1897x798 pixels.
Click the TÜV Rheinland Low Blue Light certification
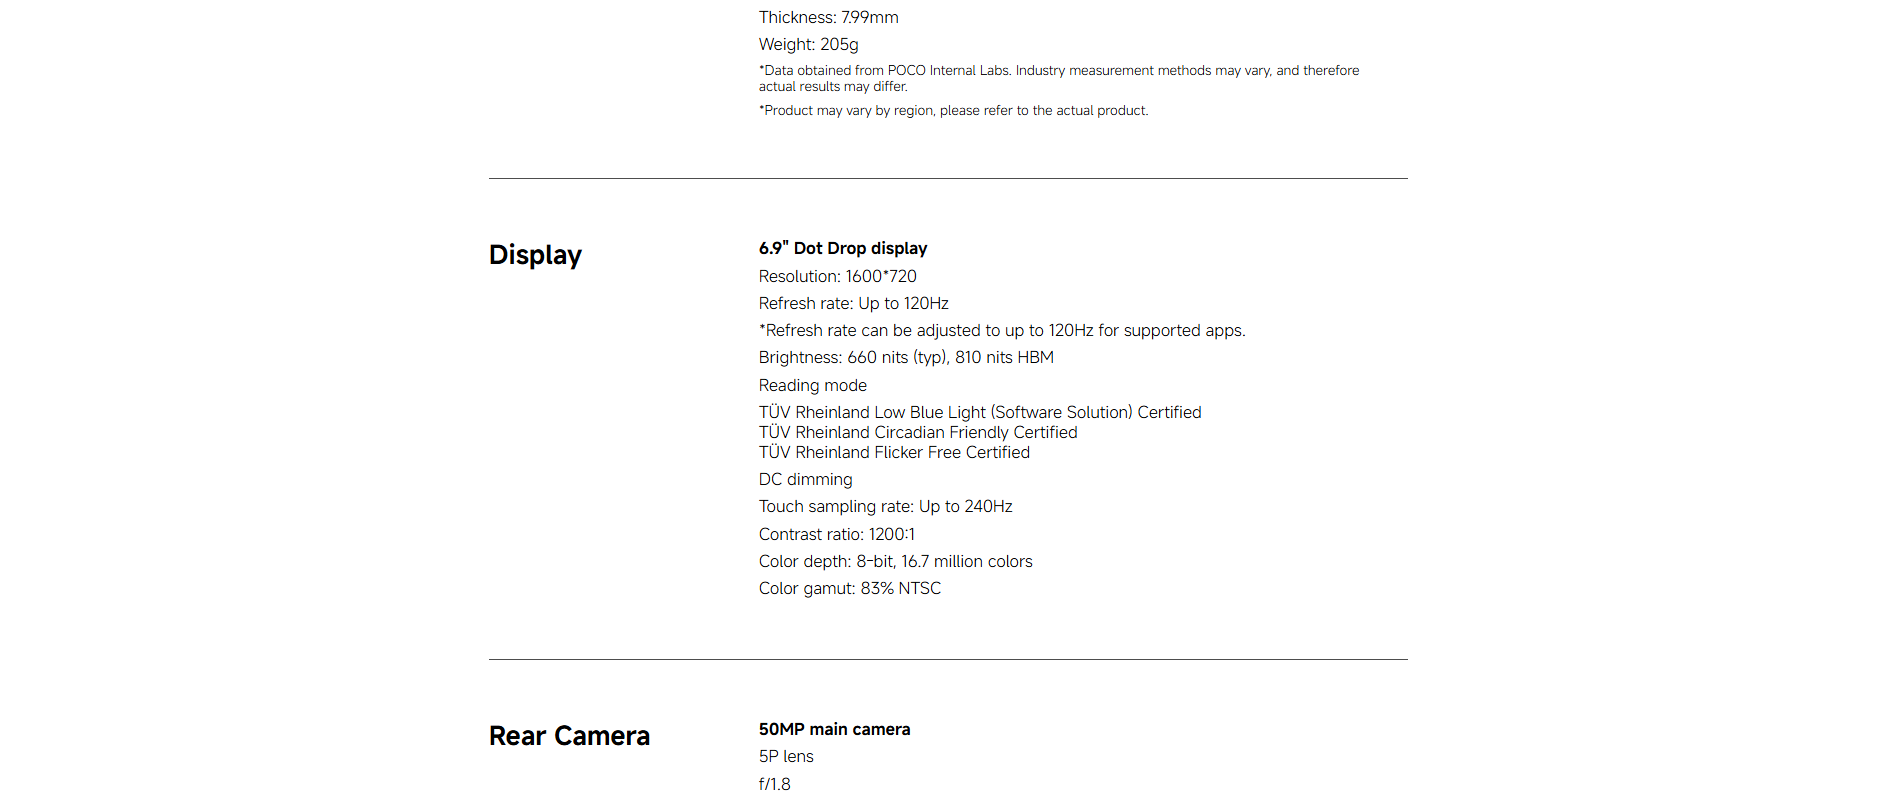coord(979,412)
